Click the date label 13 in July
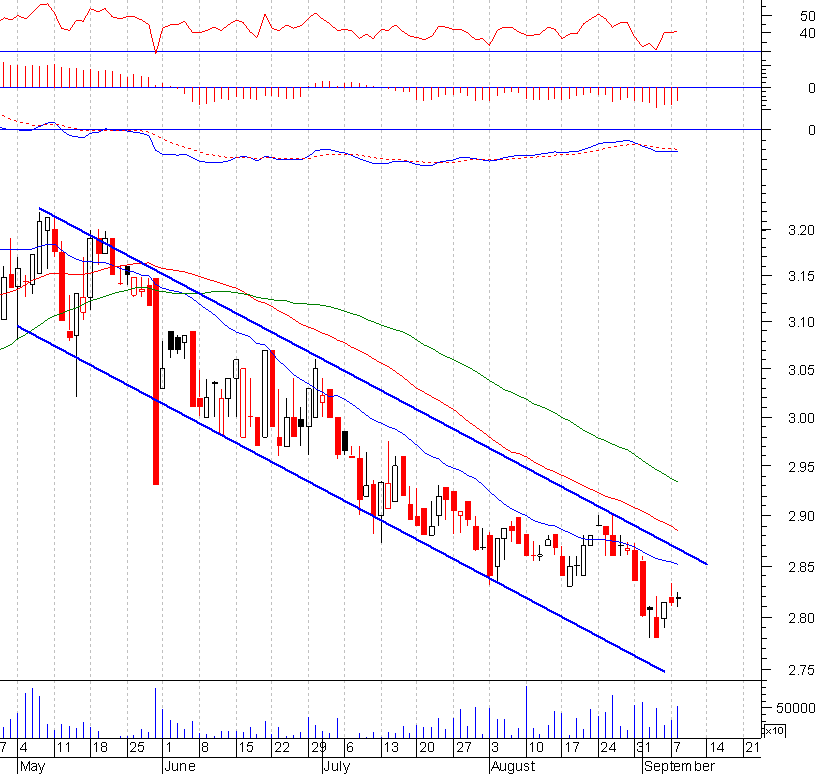Image resolution: width=819 pixels, height=774 pixels. point(391,747)
